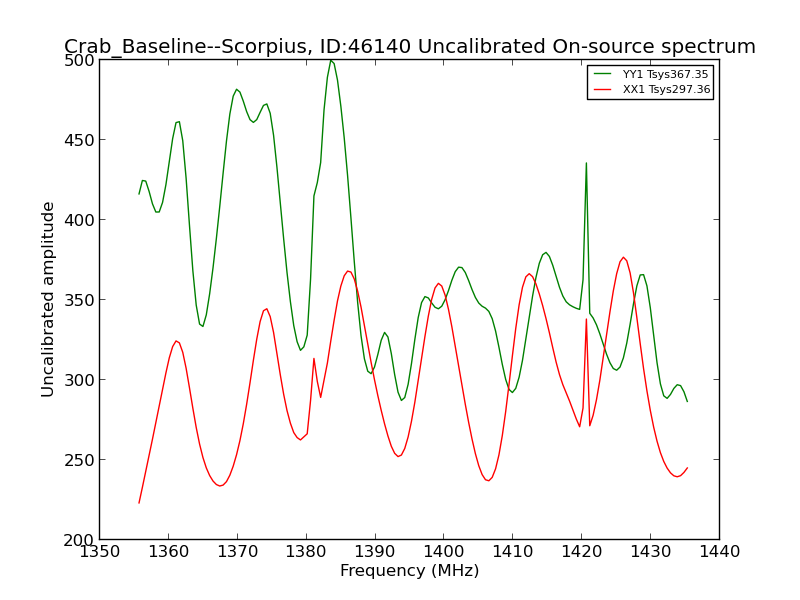Click the 1380 x-axis tick label
The height and width of the screenshot is (600, 800).
coord(306,552)
